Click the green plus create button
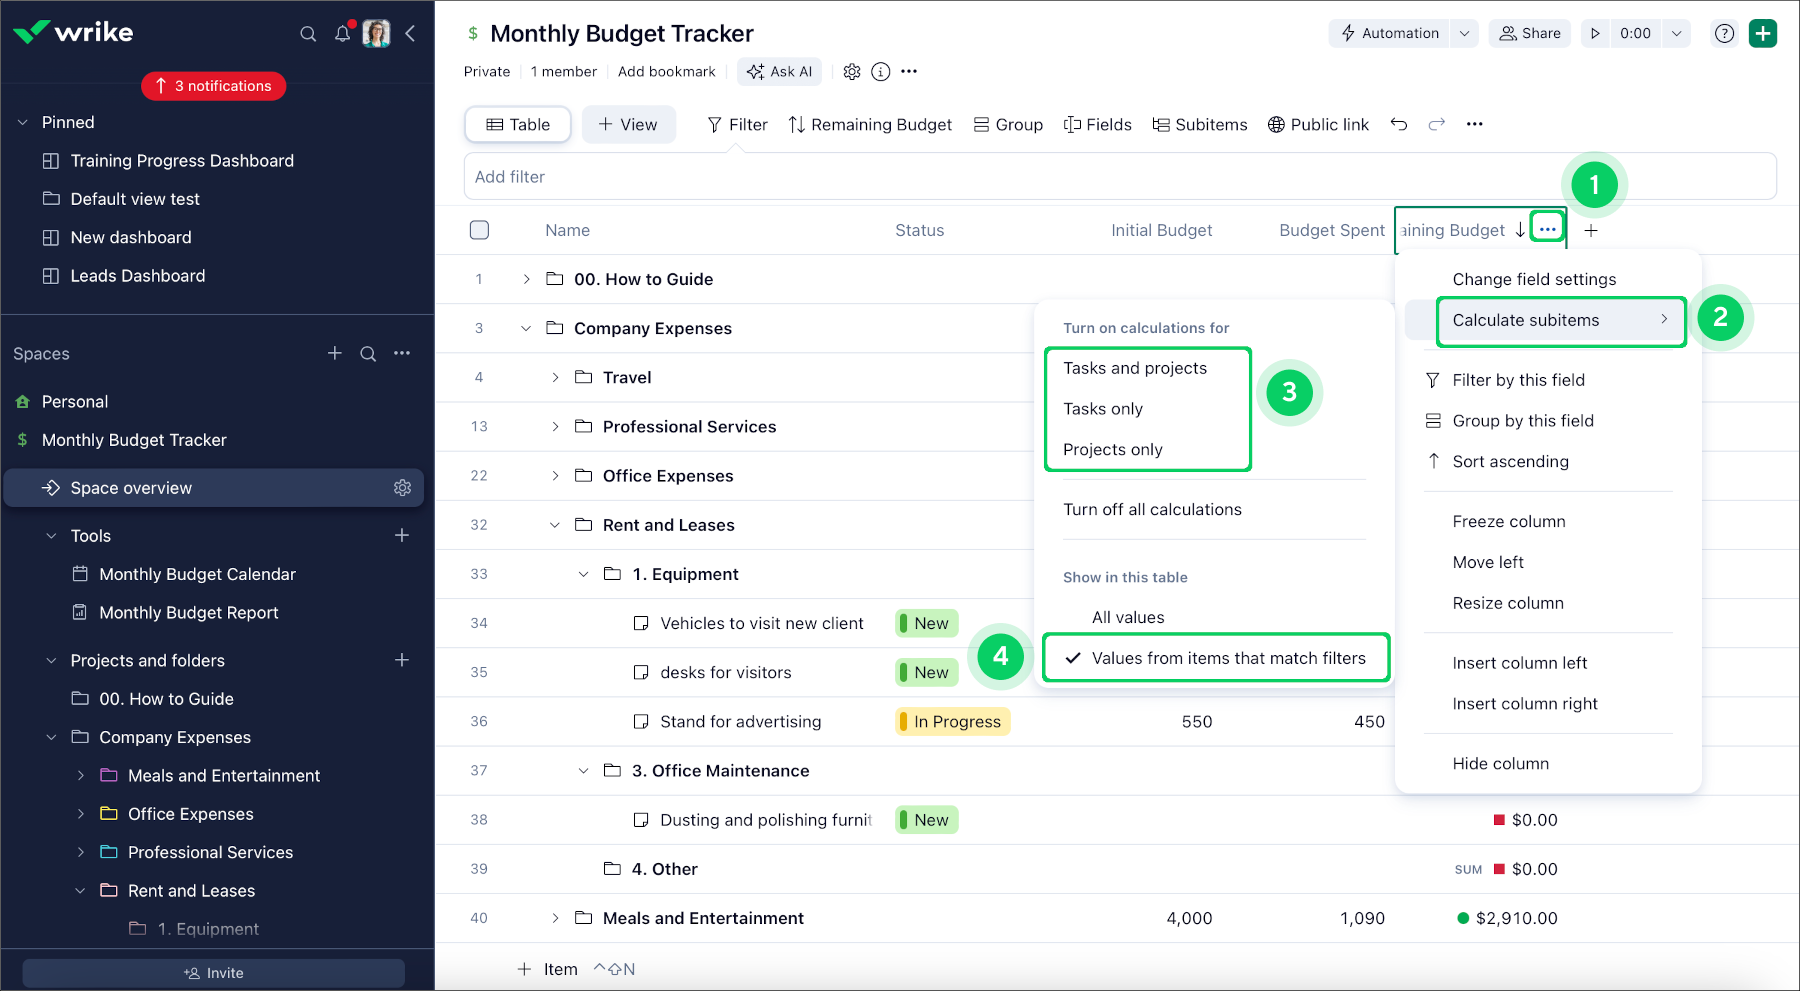The image size is (1800, 991). coord(1762,34)
